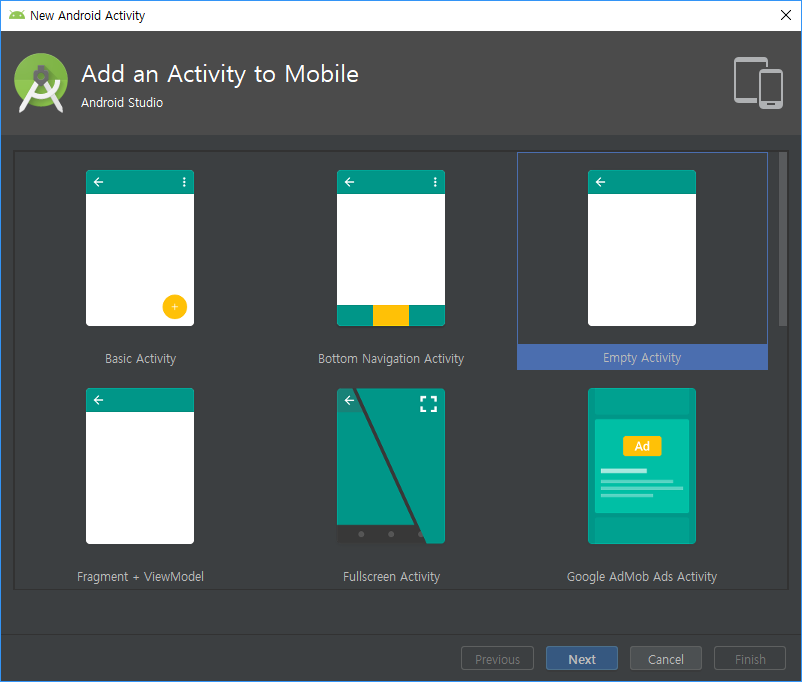
Task: Click the yellow bottom nav tab in preview
Action: tap(391, 315)
